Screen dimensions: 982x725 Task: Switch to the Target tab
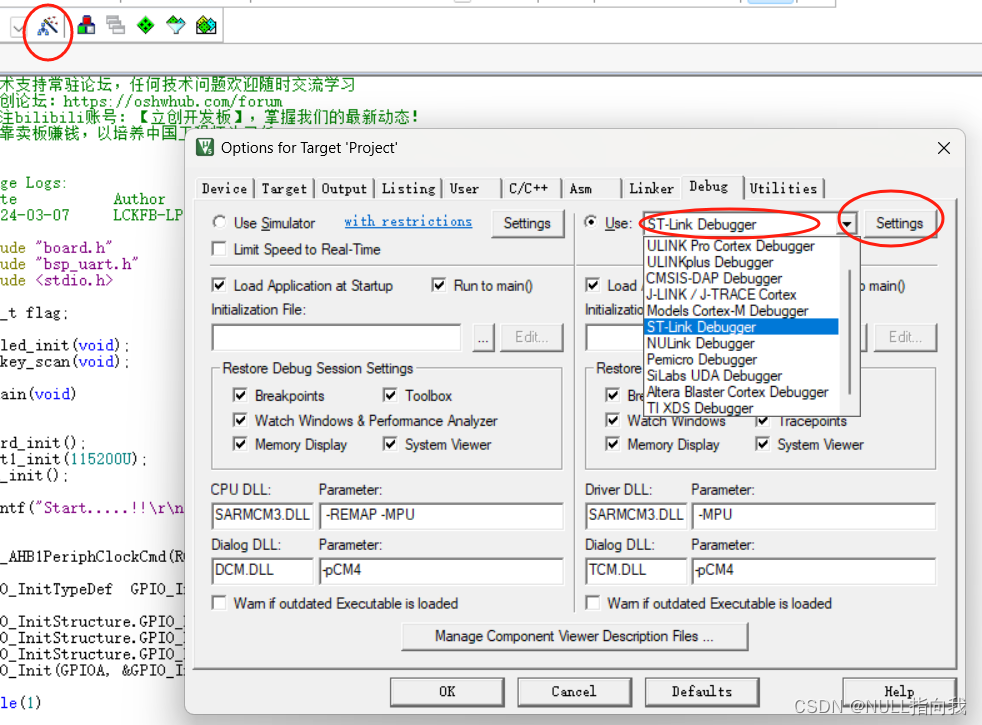[284, 188]
